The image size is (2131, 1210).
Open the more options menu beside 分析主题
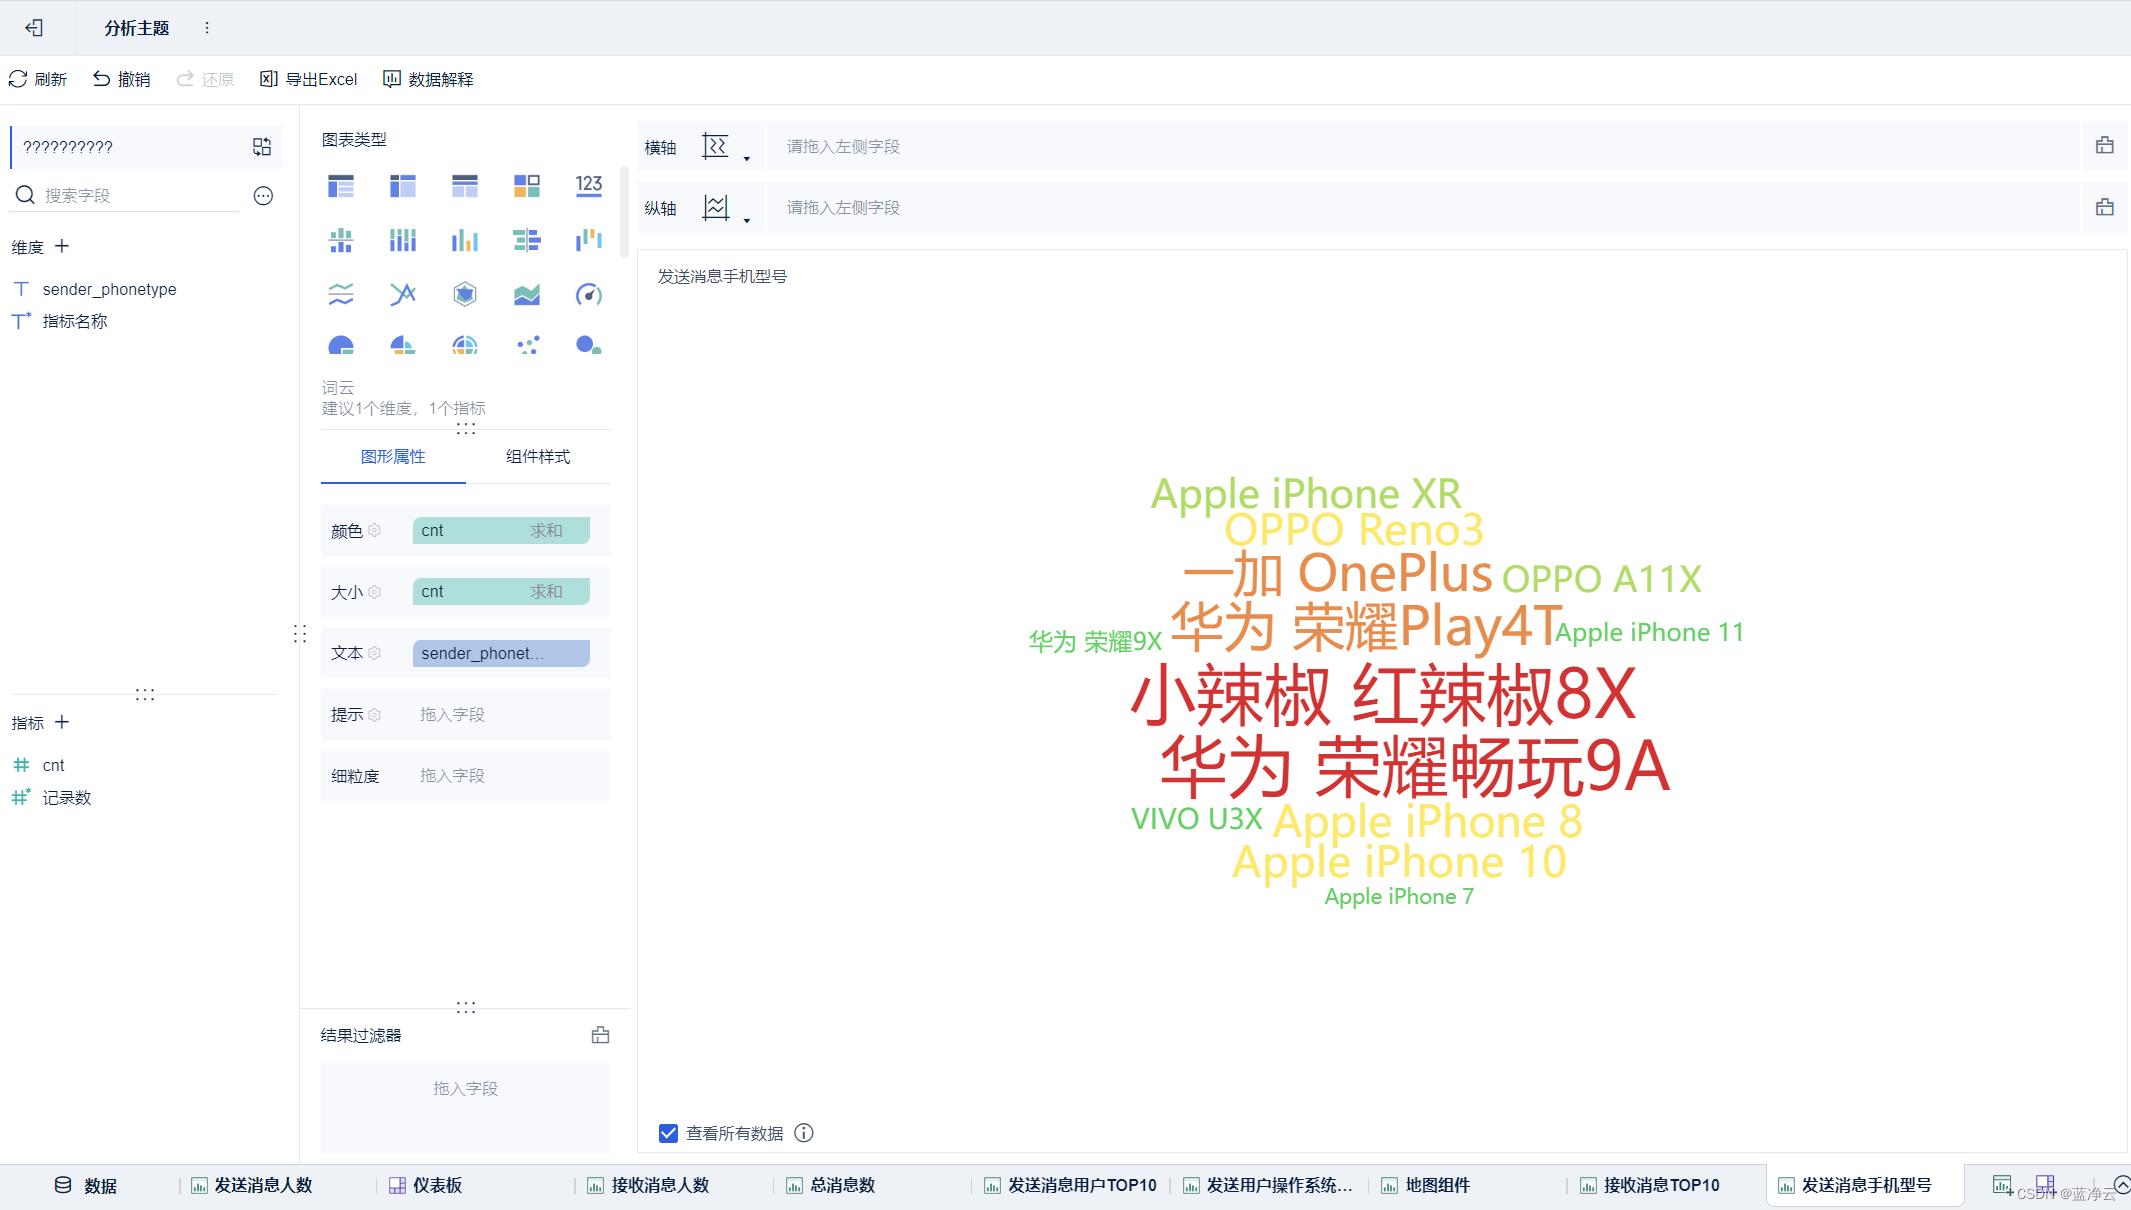207,28
